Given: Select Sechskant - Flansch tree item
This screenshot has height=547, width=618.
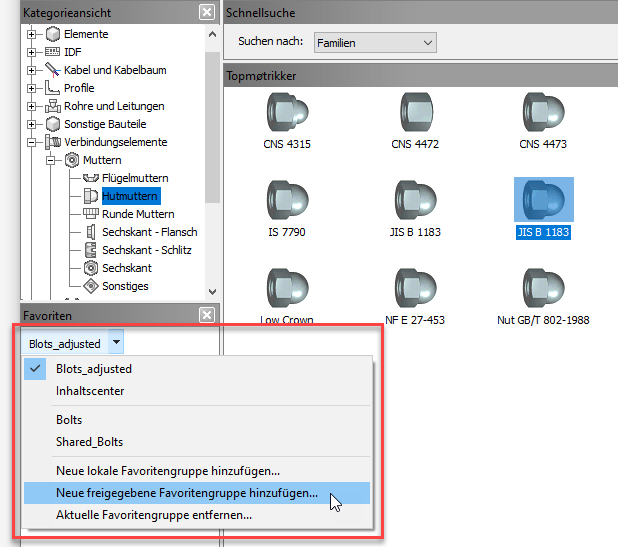Looking at the screenshot, I should click(x=150, y=232).
